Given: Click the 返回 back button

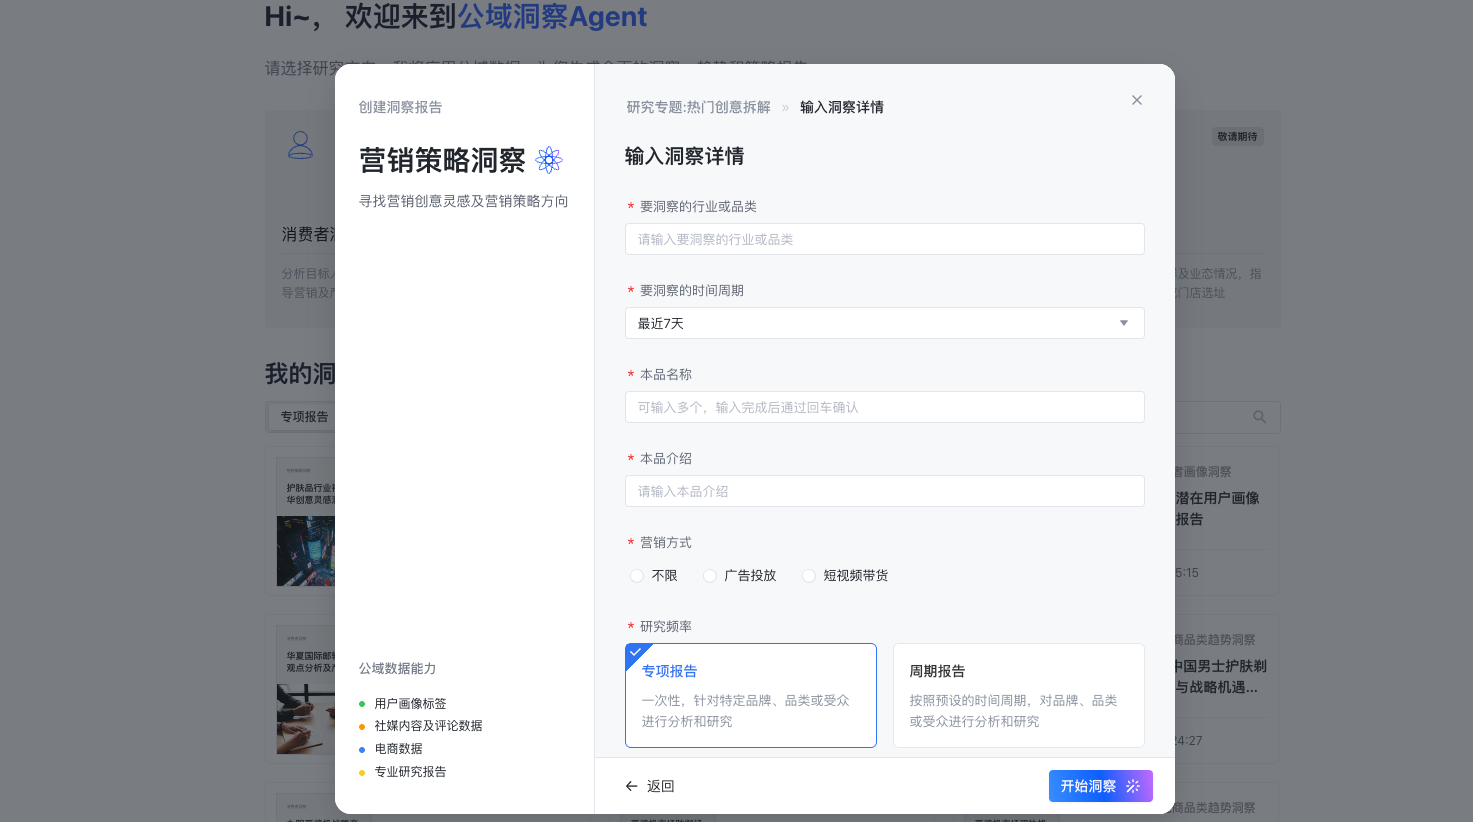Looking at the screenshot, I should [650, 786].
